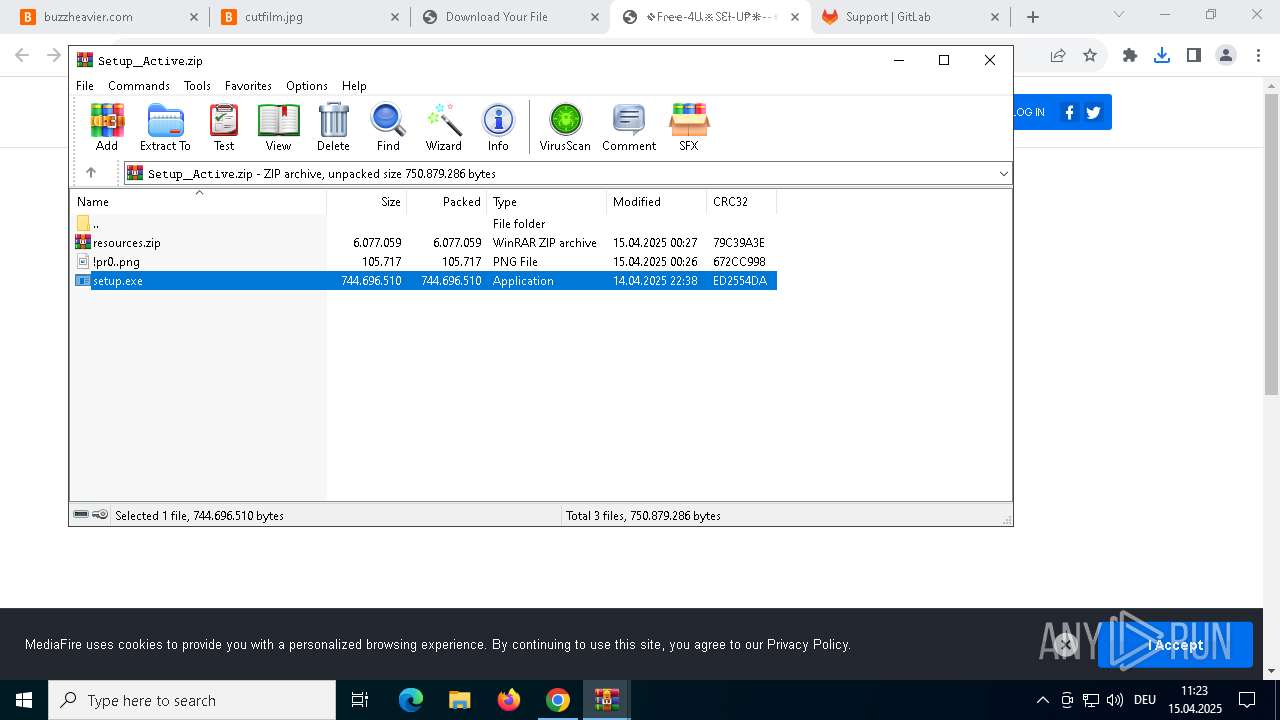The width and height of the screenshot is (1280, 720).
Task: Open Chrome profile avatar
Action: point(1226,56)
